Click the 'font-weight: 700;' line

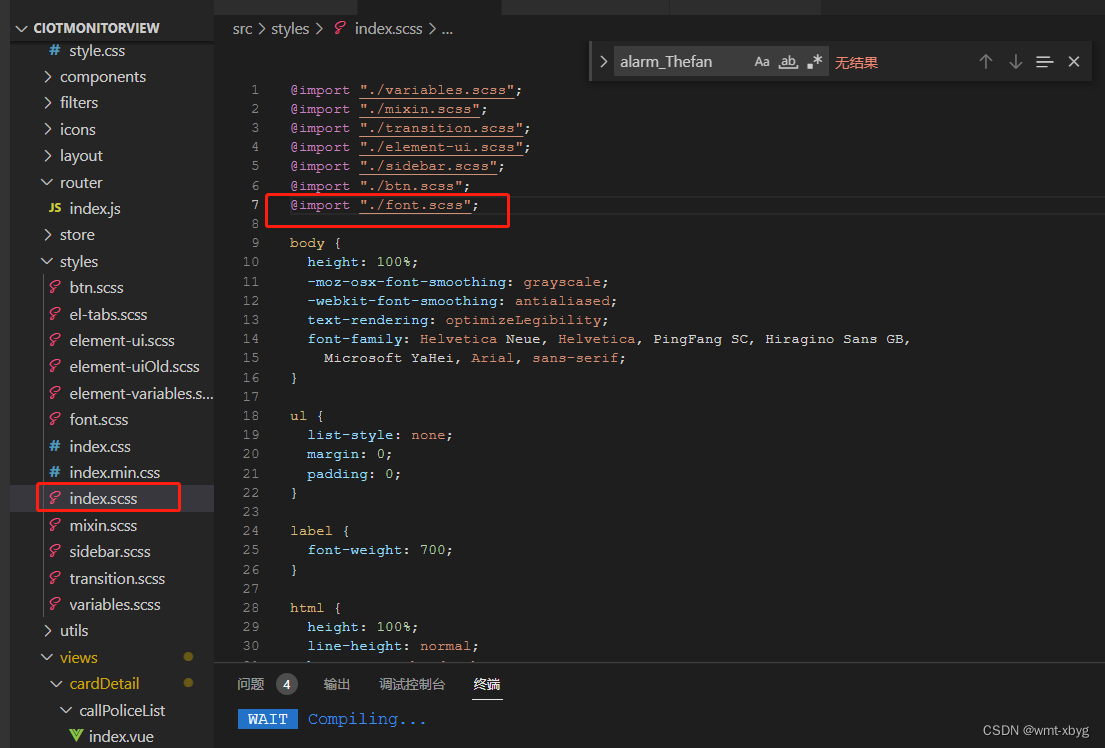pyautogui.click(x=380, y=550)
